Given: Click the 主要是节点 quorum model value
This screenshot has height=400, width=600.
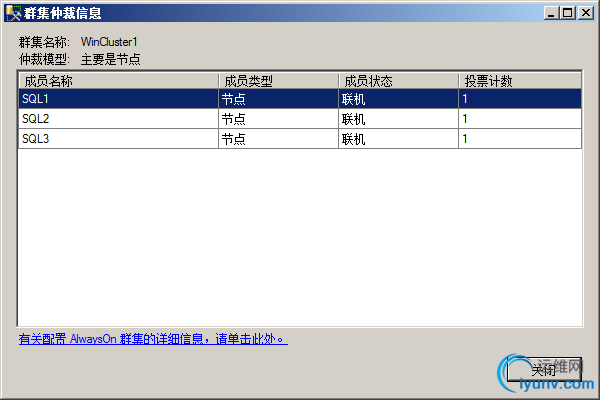Looking at the screenshot, I should 111,59.
